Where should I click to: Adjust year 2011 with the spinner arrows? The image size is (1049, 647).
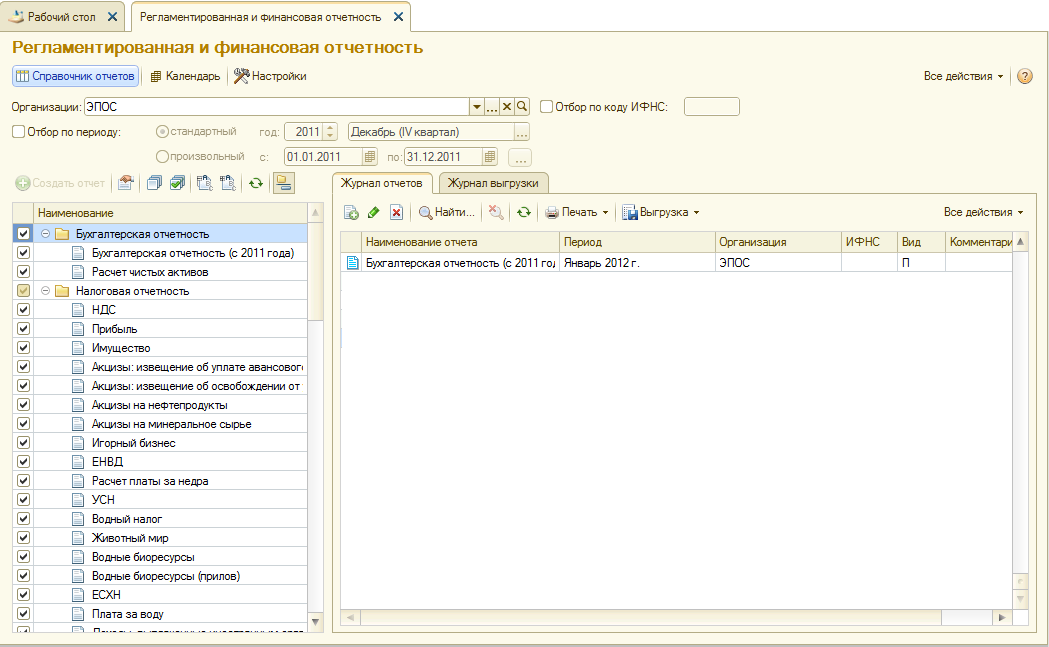coord(330,132)
